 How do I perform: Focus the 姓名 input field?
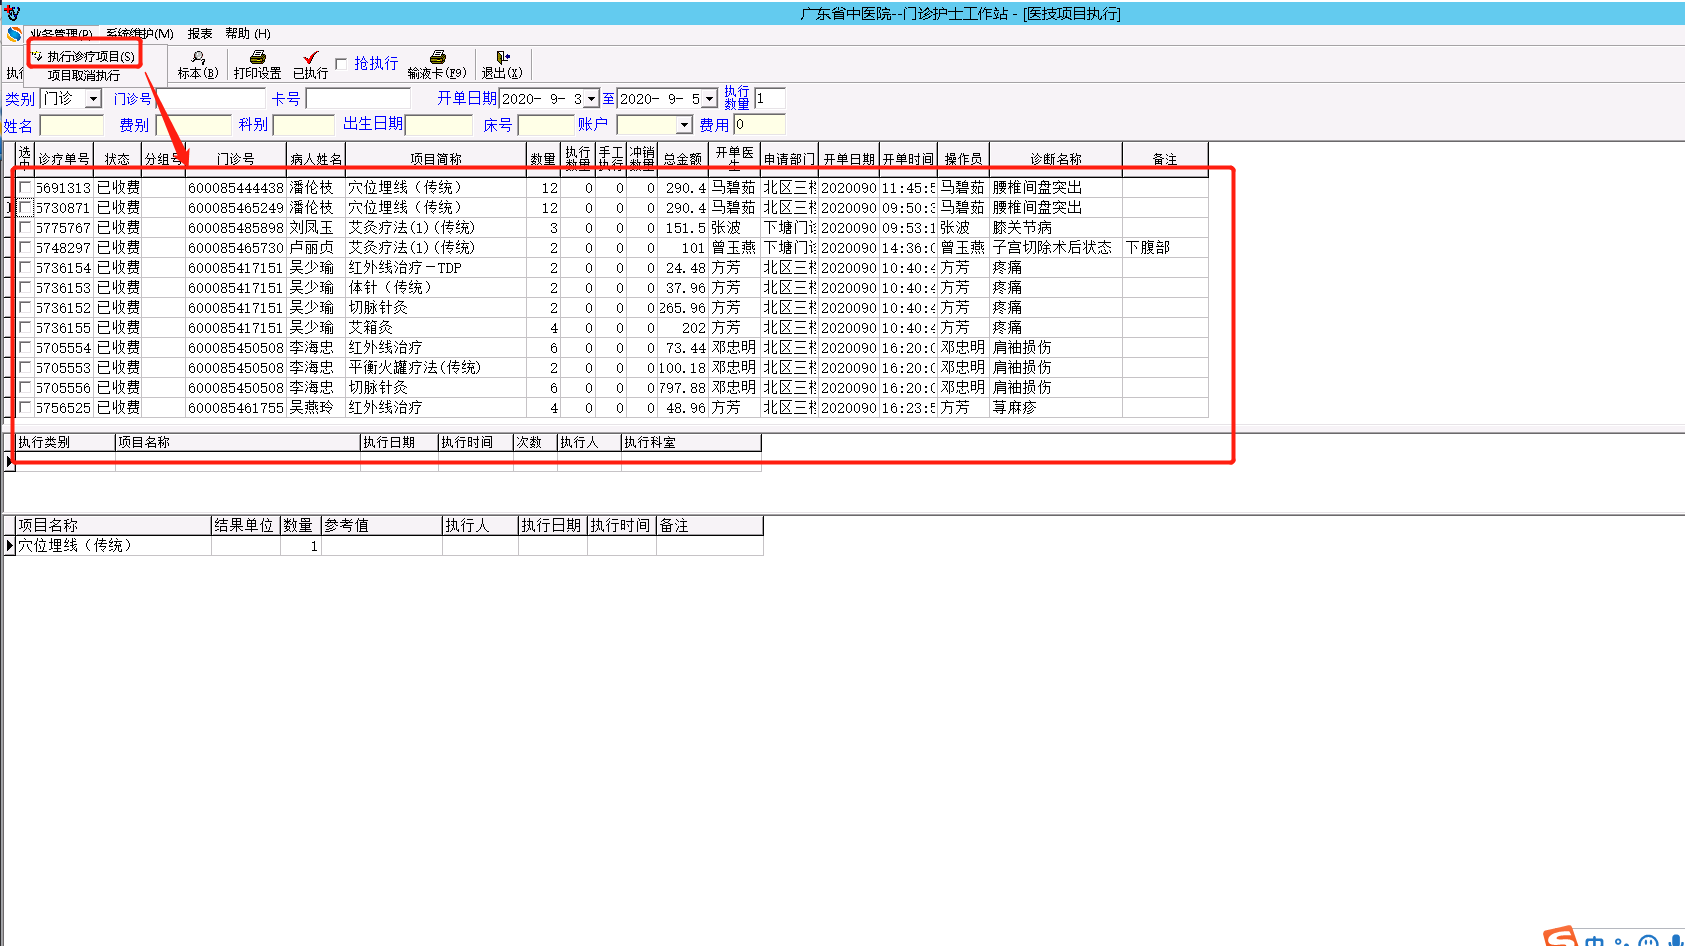(x=72, y=125)
